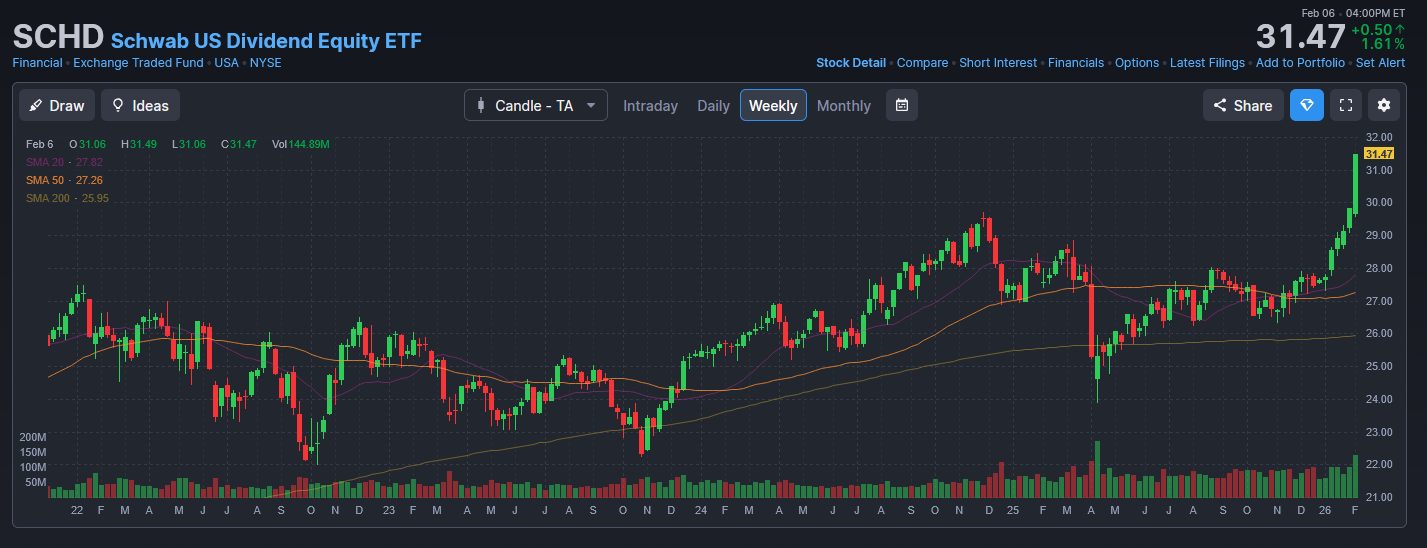Open the Draw tool
Viewport: 1427px width, 548px height.
(x=57, y=105)
